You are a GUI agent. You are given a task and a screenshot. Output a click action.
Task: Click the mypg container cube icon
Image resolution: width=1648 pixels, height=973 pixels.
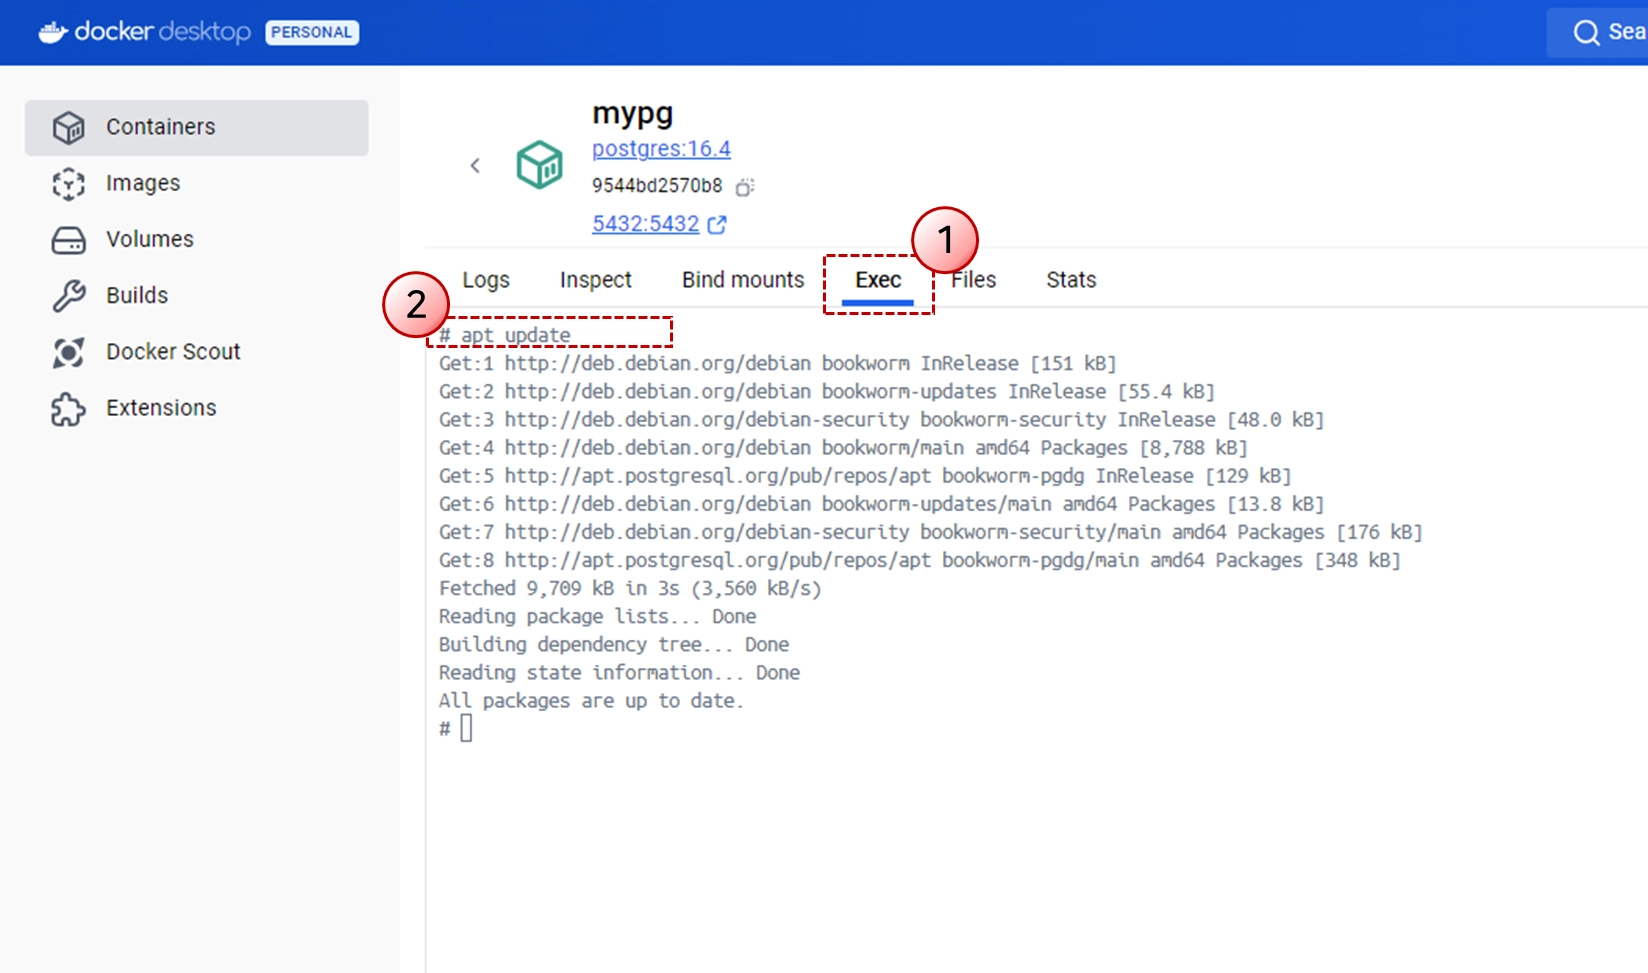[x=539, y=165]
